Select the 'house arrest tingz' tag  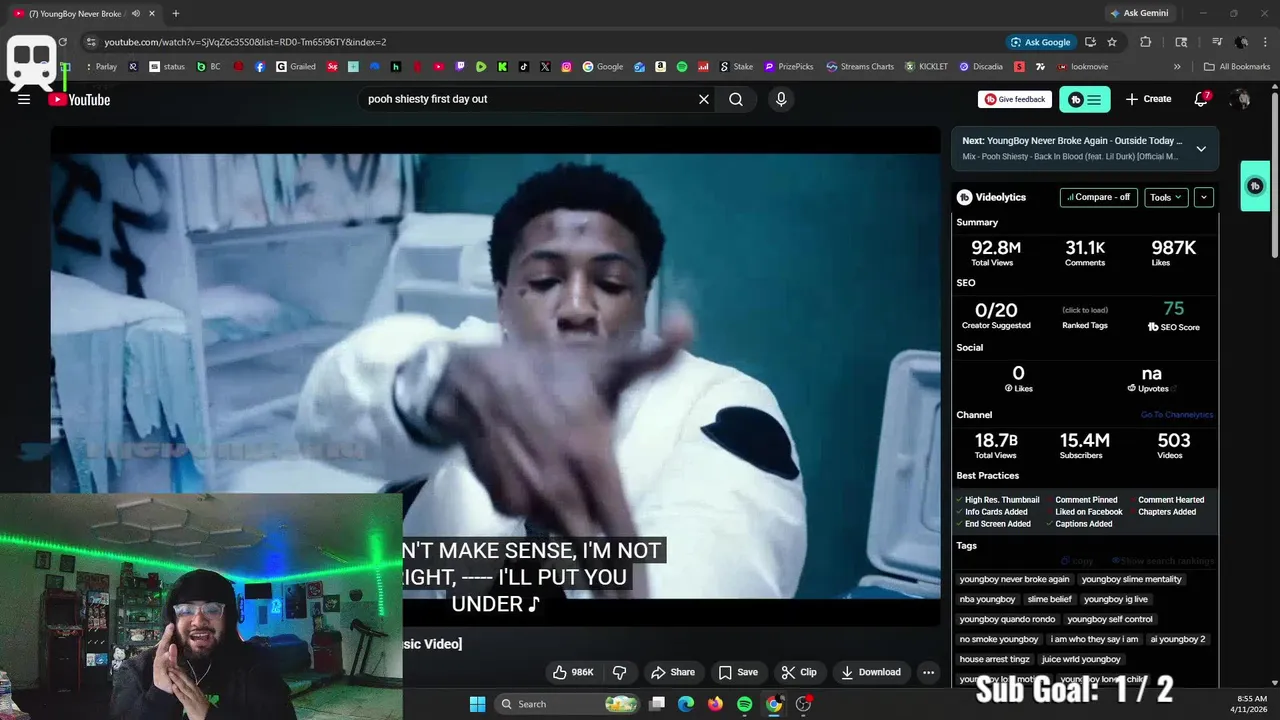pos(994,659)
